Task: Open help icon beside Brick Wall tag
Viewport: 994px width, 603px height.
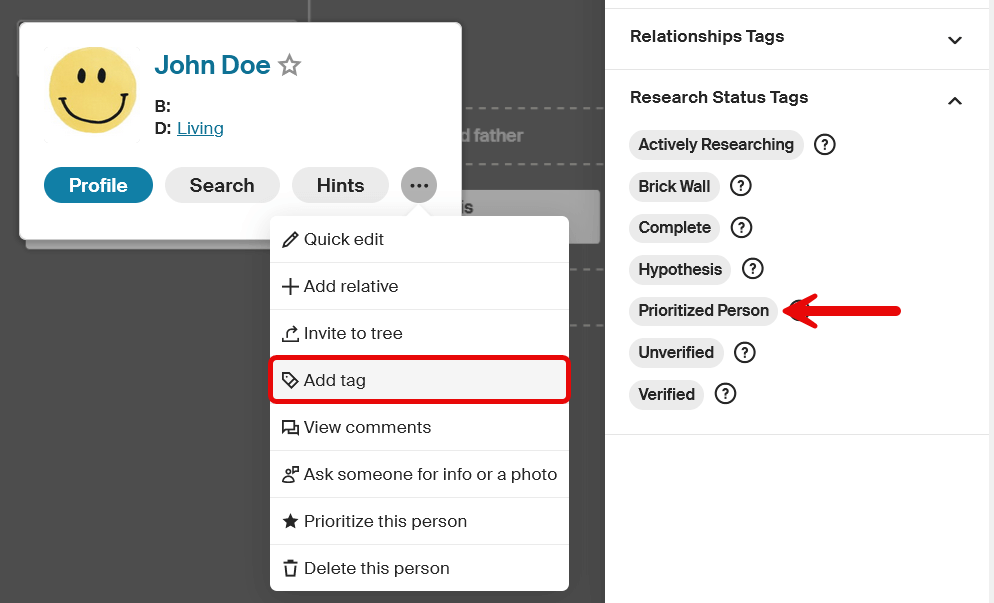Action: 740,186
